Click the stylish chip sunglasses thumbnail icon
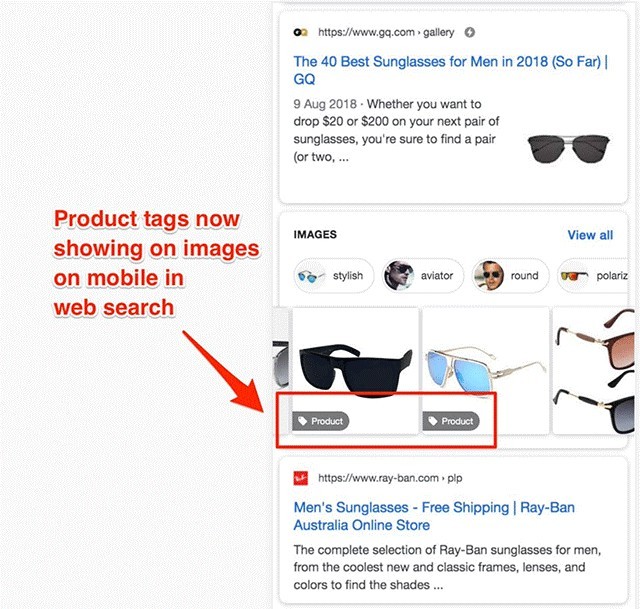The width and height of the screenshot is (640, 609). point(311,276)
